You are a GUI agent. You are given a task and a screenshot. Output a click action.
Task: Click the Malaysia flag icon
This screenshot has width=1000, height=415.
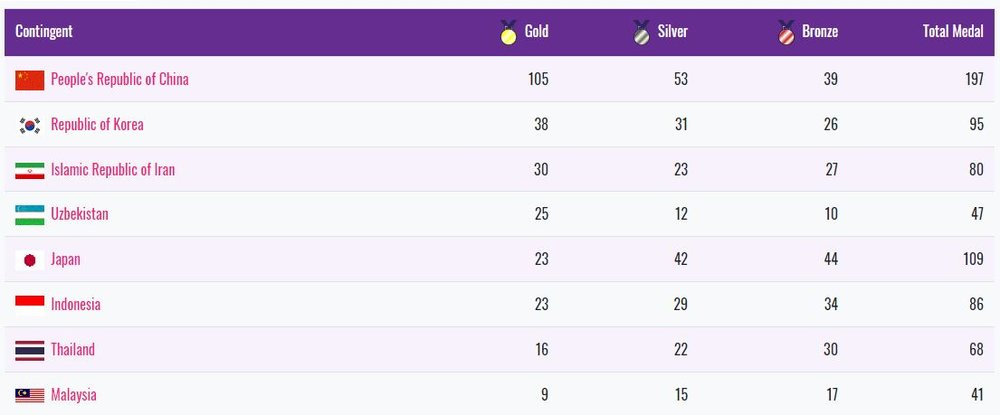(30, 395)
